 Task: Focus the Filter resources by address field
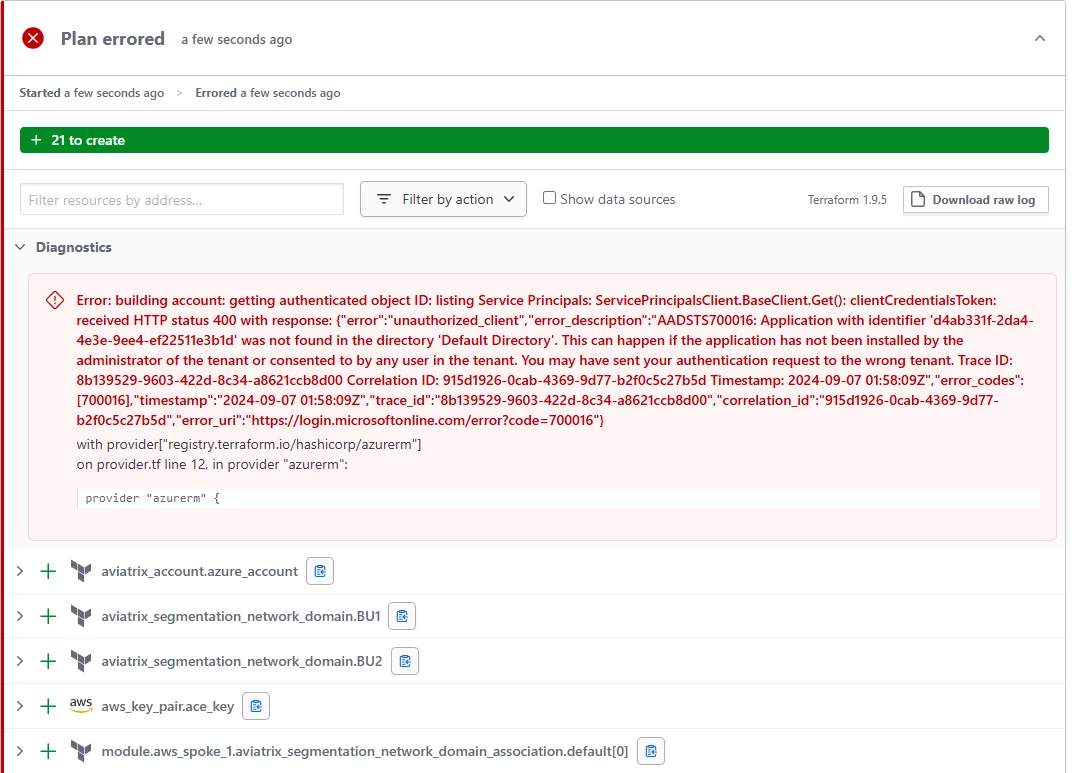point(182,200)
